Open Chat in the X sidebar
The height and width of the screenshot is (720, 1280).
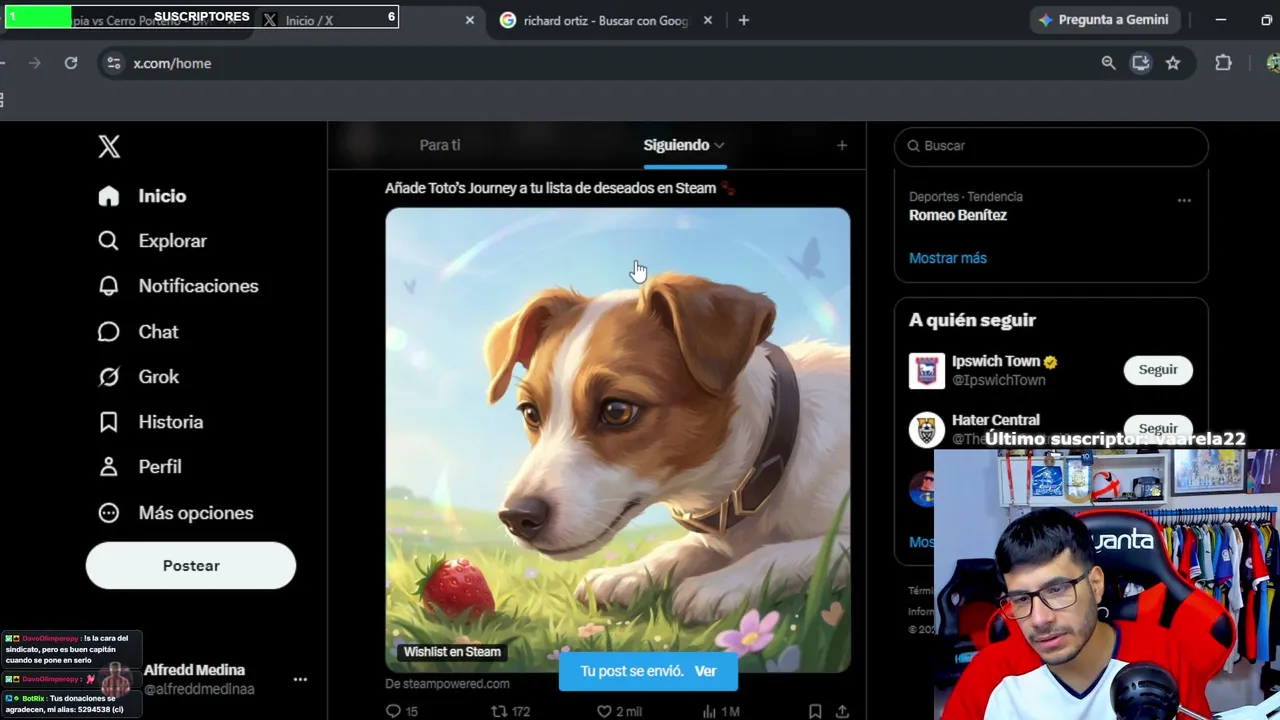pos(138,332)
